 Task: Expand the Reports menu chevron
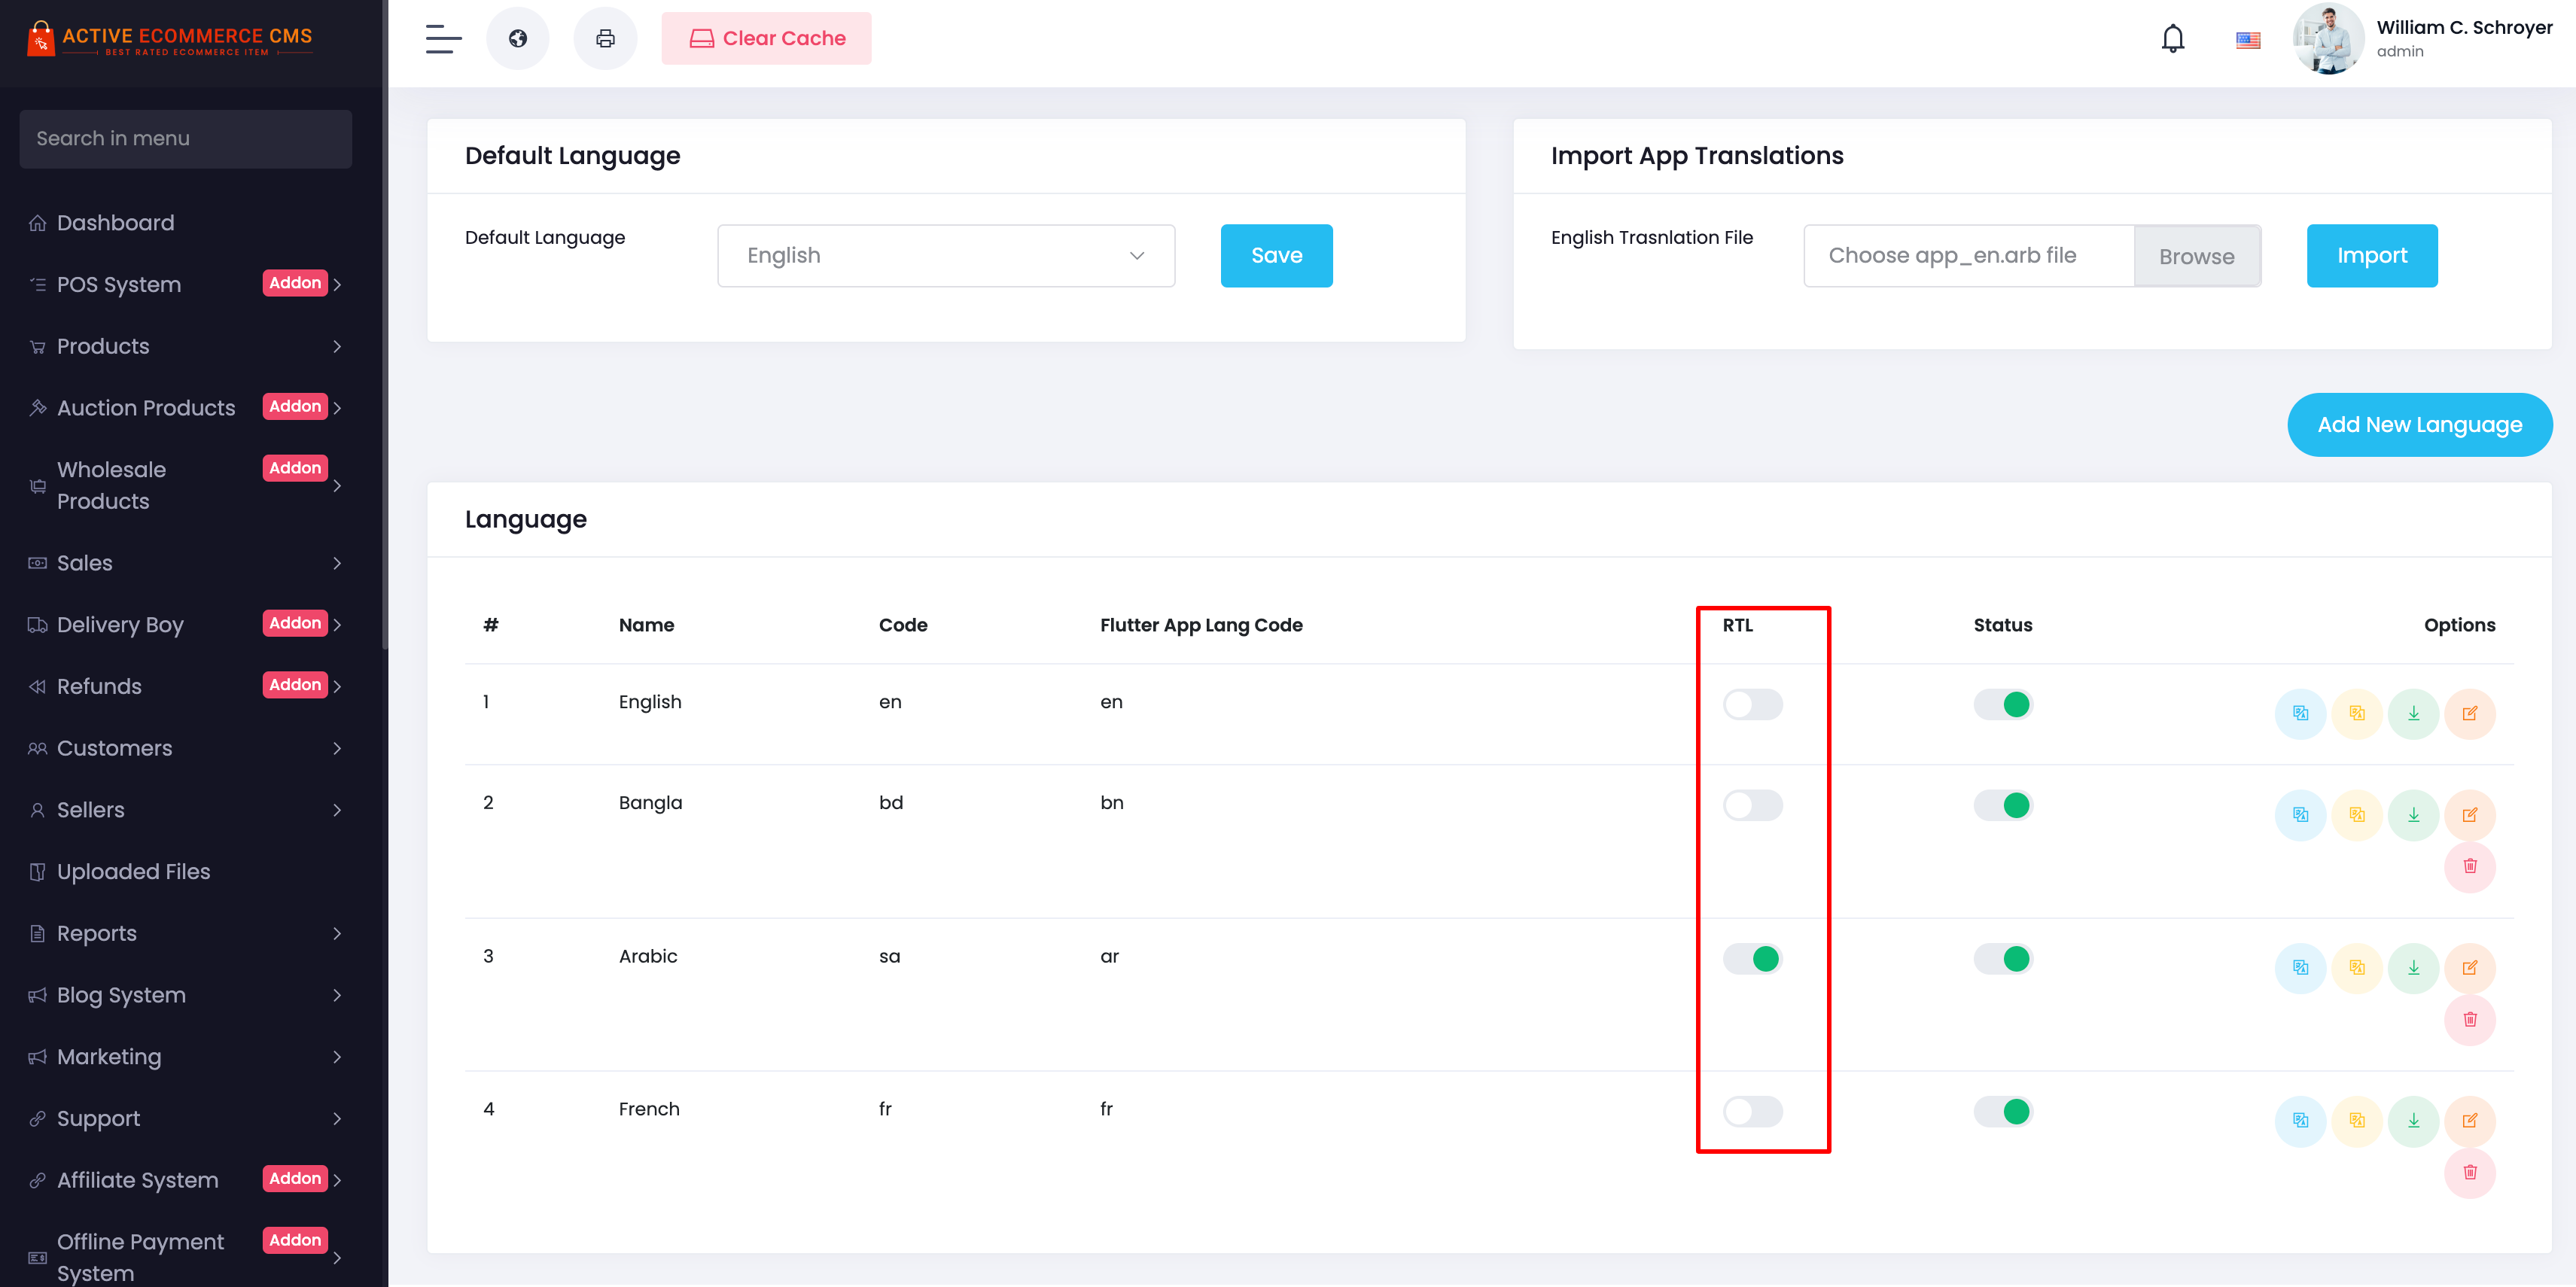point(337,933)
